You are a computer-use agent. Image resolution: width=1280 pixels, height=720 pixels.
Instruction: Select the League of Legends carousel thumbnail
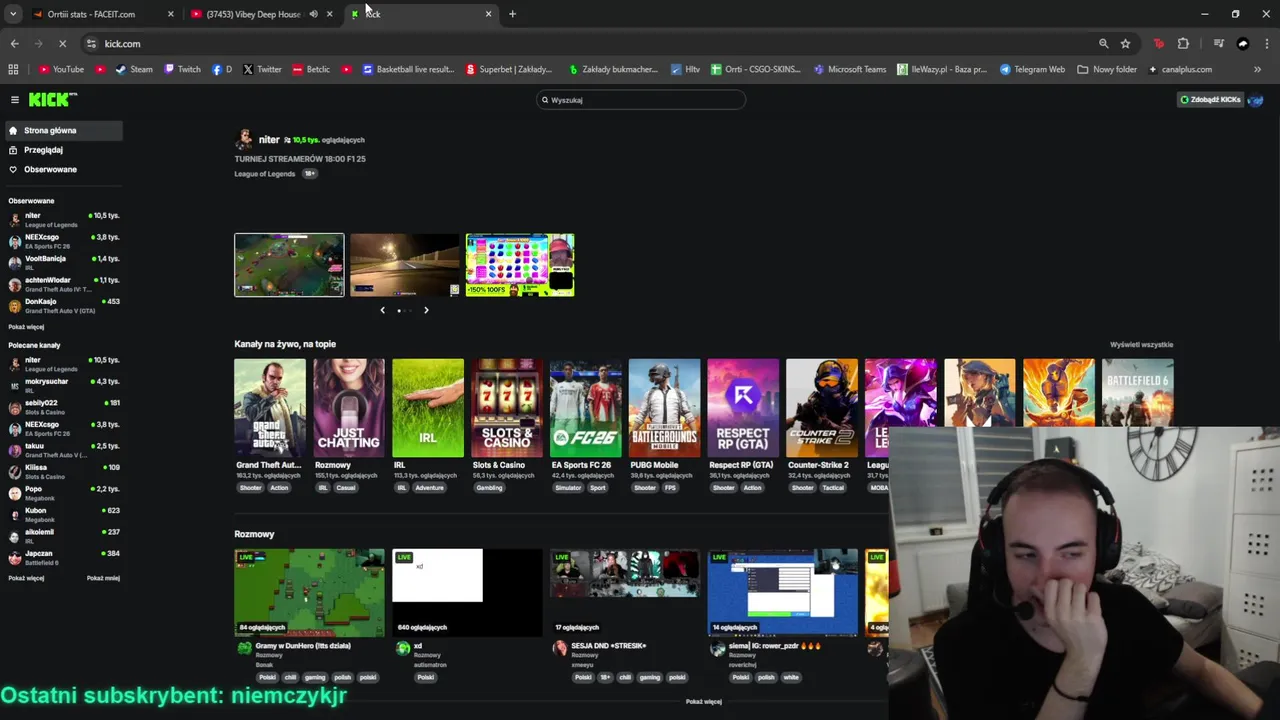pos(289,265)
